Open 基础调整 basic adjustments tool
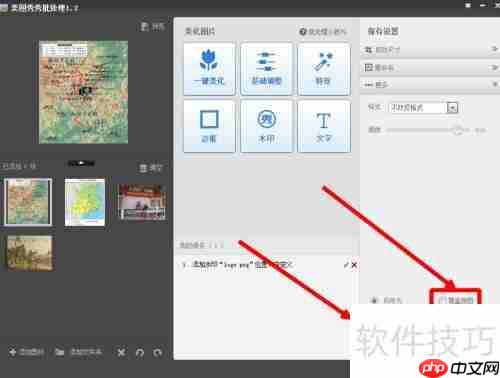500x378 pixels. 266,69
